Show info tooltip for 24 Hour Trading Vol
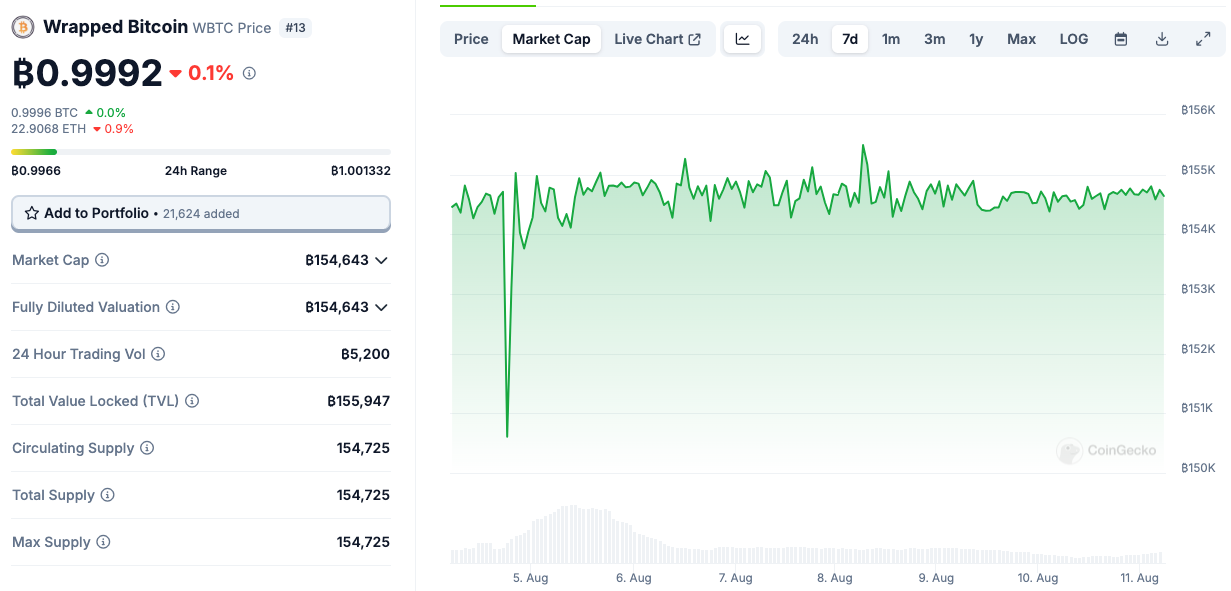 click(158, 354)
